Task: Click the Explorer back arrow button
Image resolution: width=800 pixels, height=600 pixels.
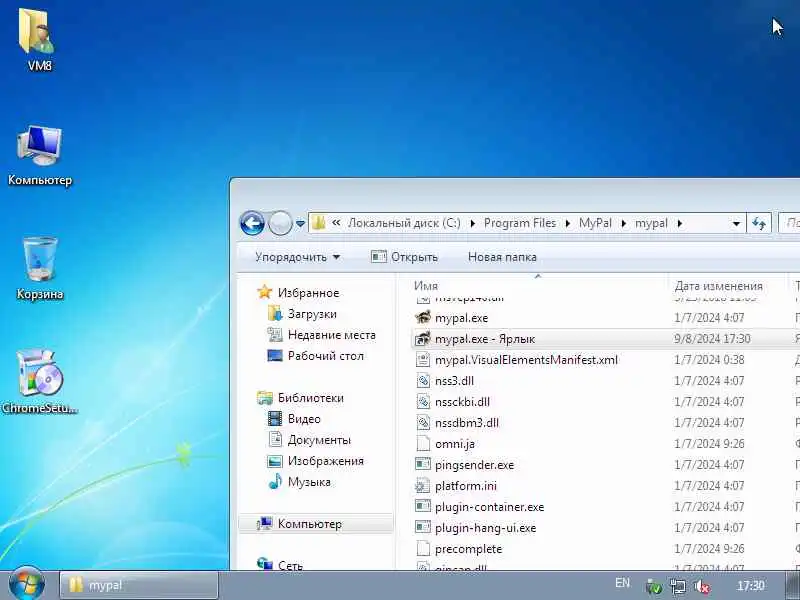Action: [x=253, y=223]
